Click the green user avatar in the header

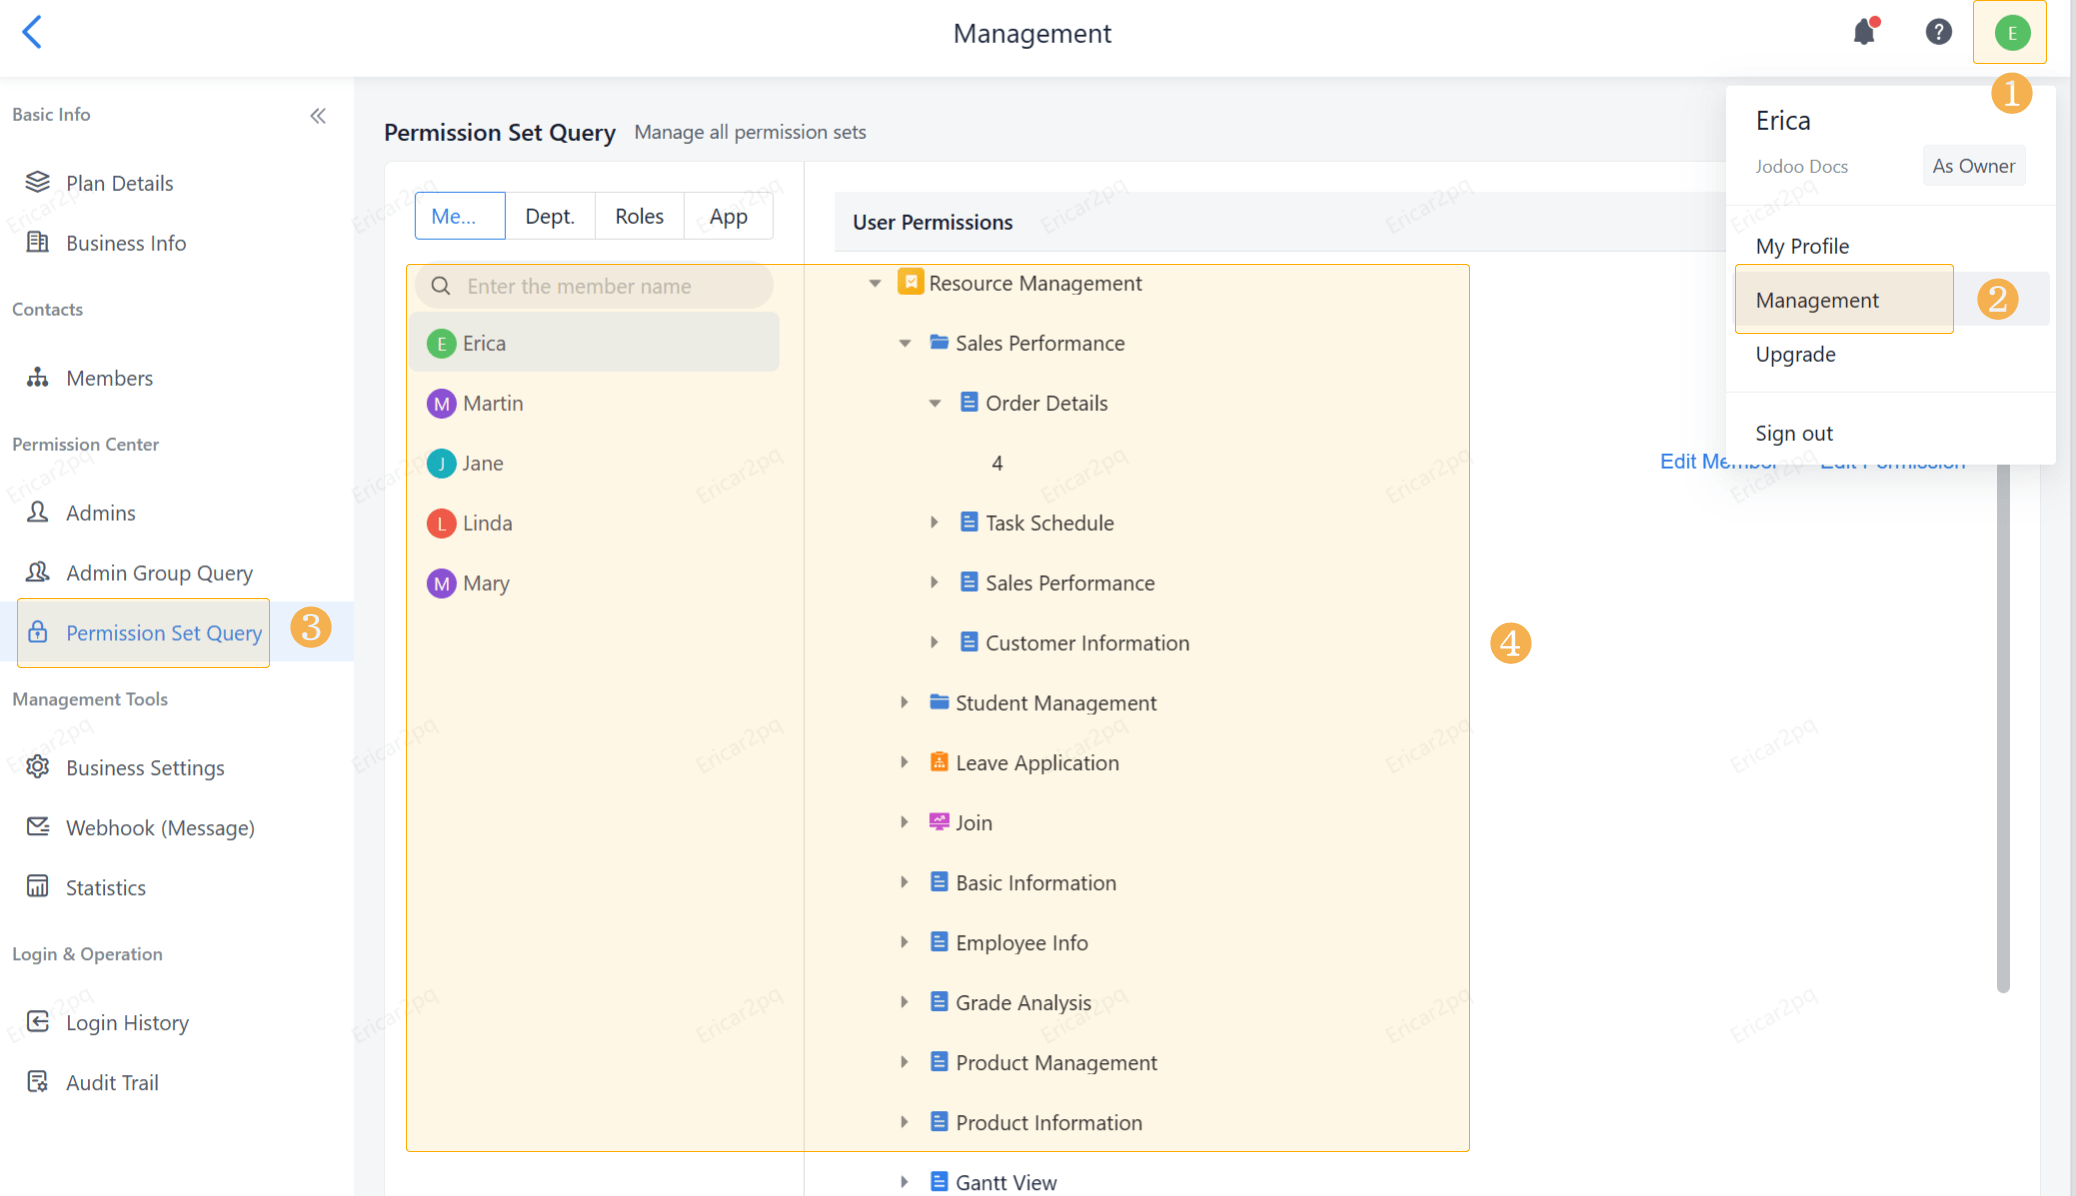click(2011, 33)
